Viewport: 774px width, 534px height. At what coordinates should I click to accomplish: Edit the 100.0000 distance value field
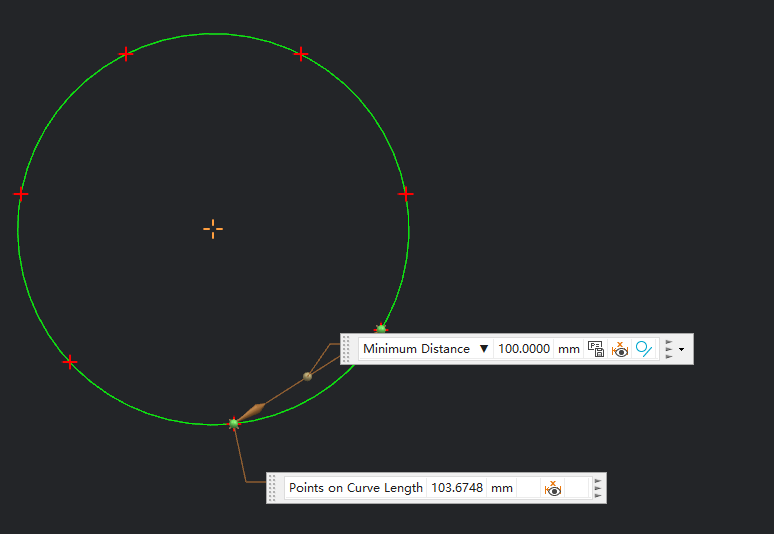[x=524, y=349]
